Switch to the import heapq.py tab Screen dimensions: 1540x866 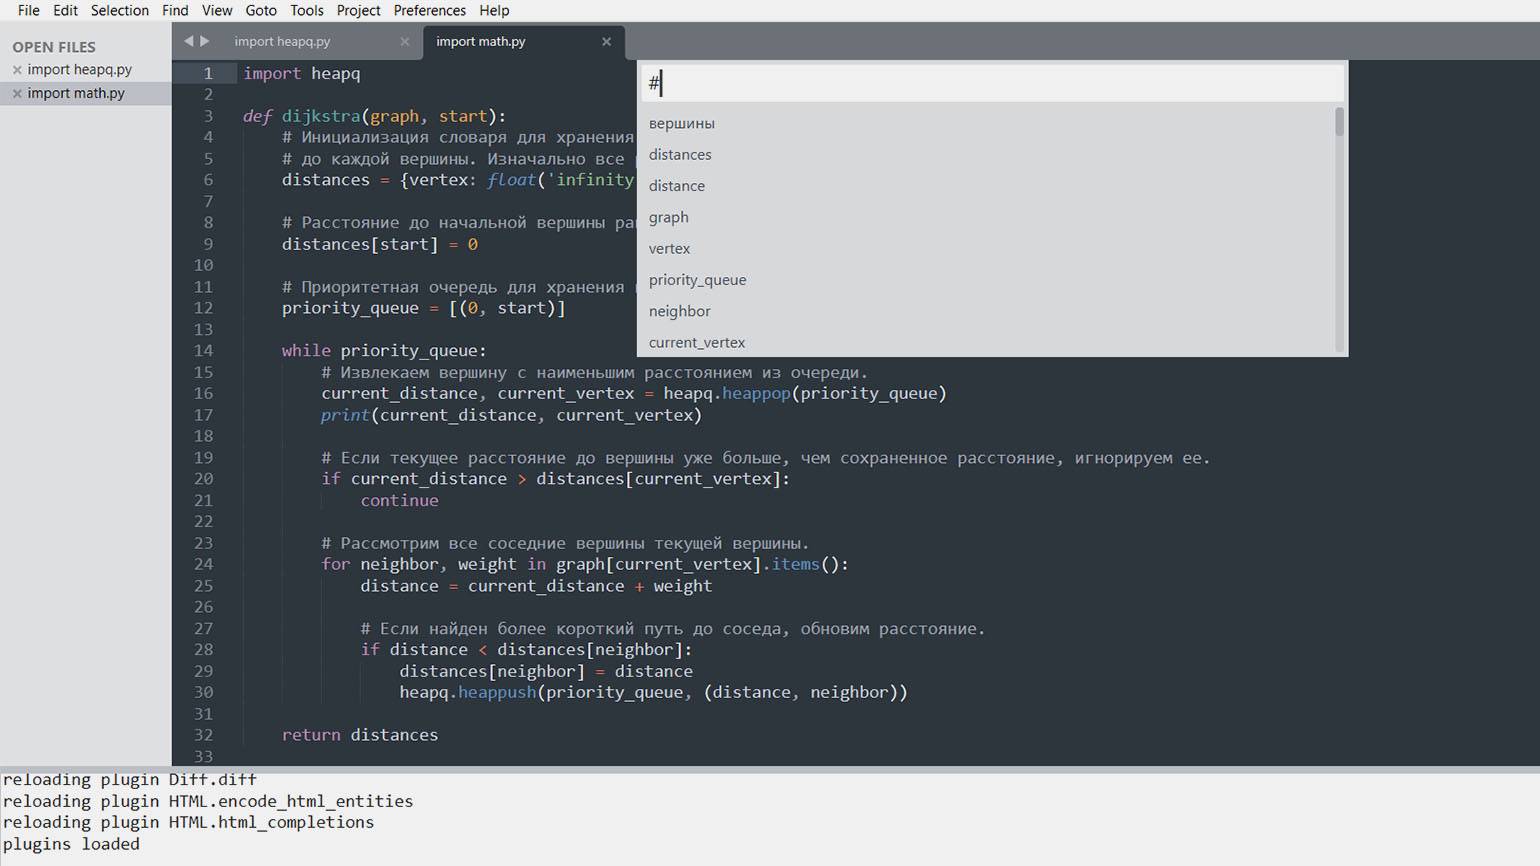(282, 41)
